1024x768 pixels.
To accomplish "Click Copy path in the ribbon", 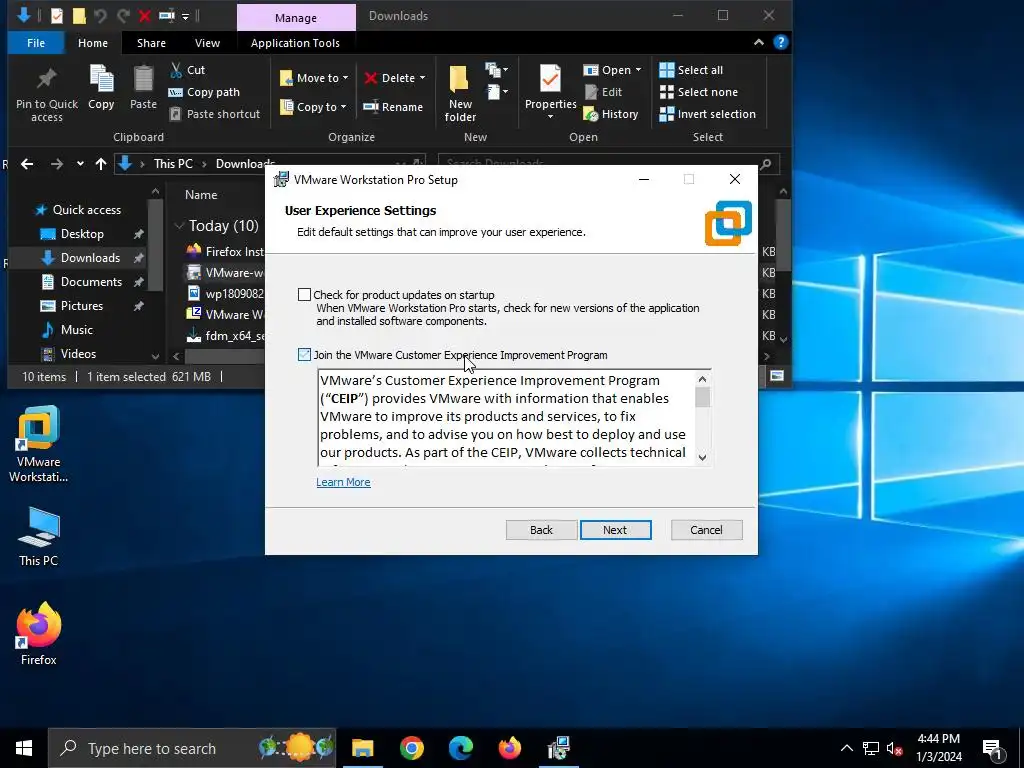I will 204,92.
